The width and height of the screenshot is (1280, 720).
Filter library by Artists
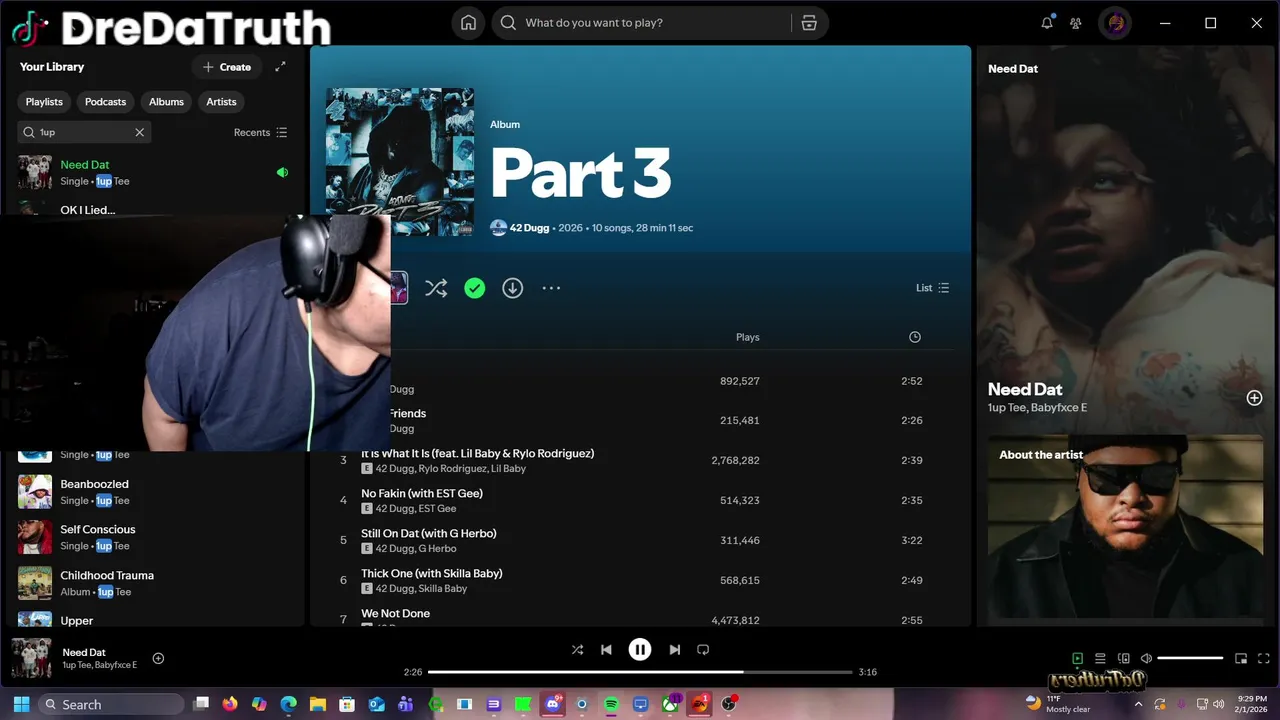[221, 102]
